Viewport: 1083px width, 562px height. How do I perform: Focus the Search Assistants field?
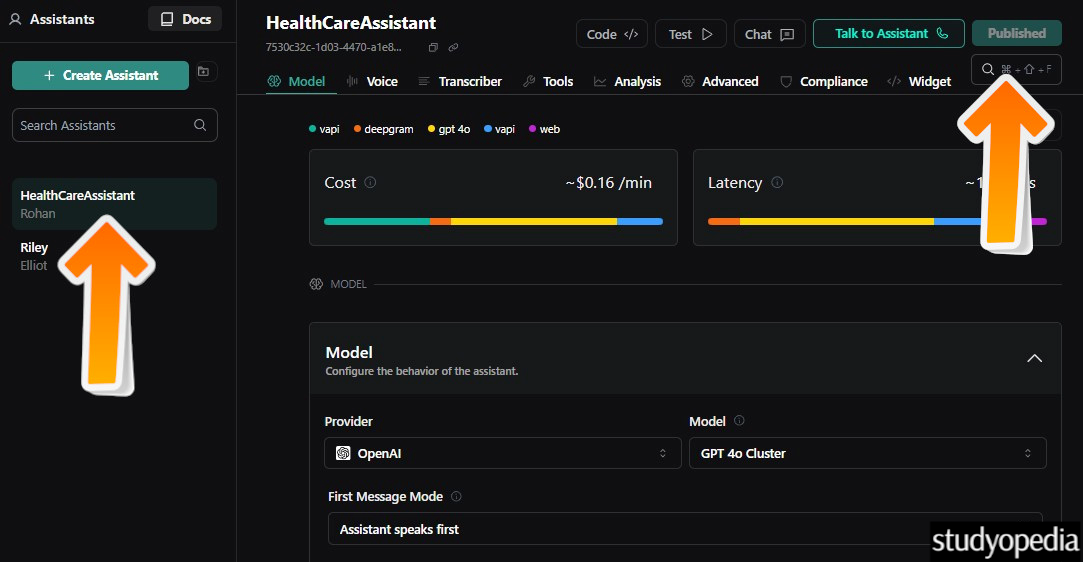[x=115, y=125]
